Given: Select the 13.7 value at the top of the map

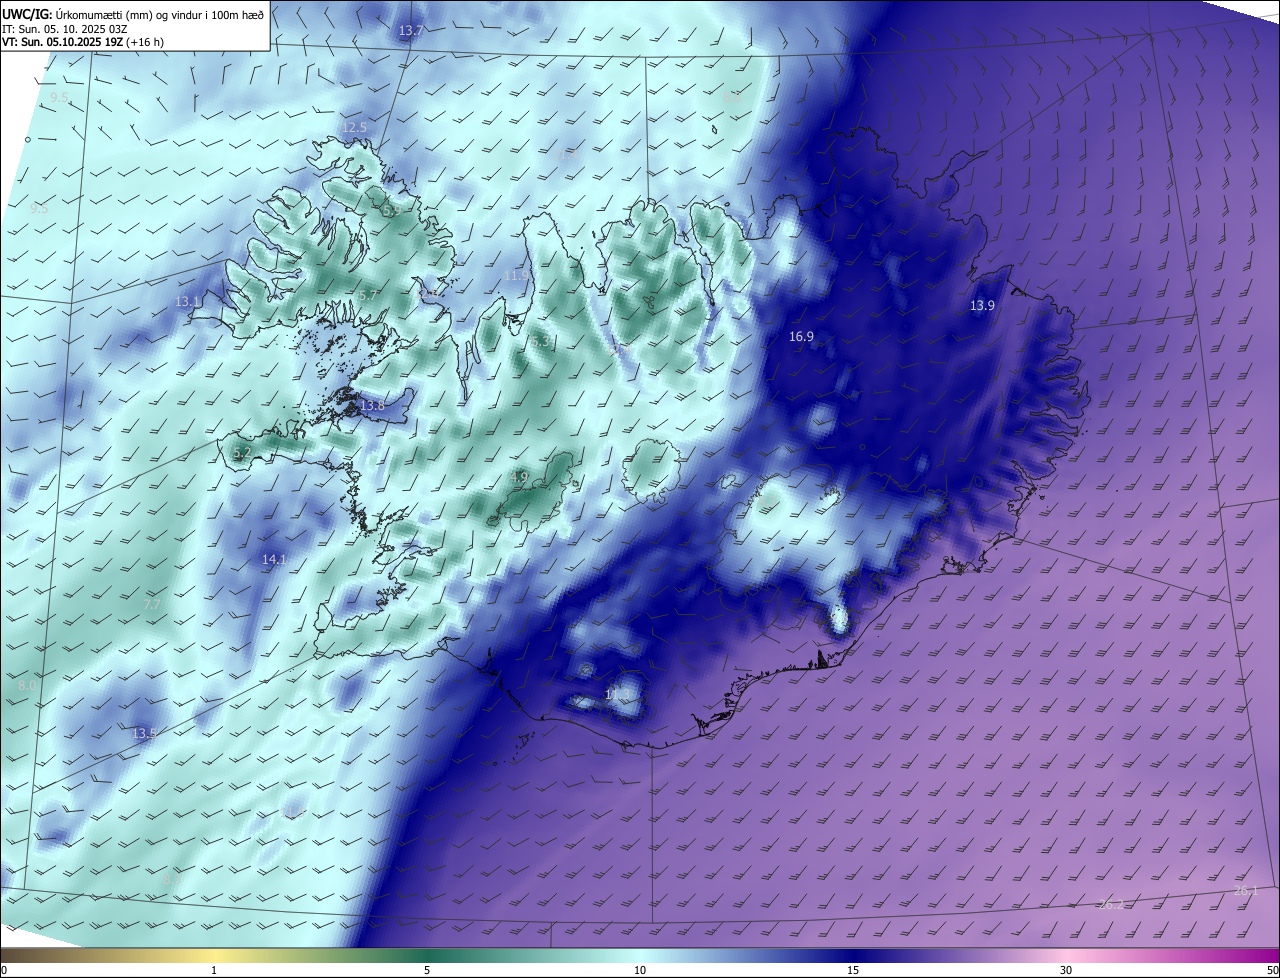Looking at the screenshot, I should [411, 31].
